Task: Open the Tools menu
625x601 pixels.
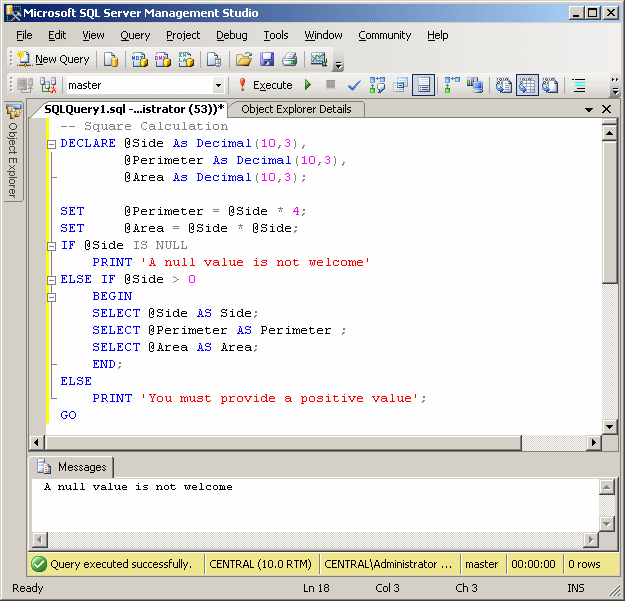Action: pos(276,35)
